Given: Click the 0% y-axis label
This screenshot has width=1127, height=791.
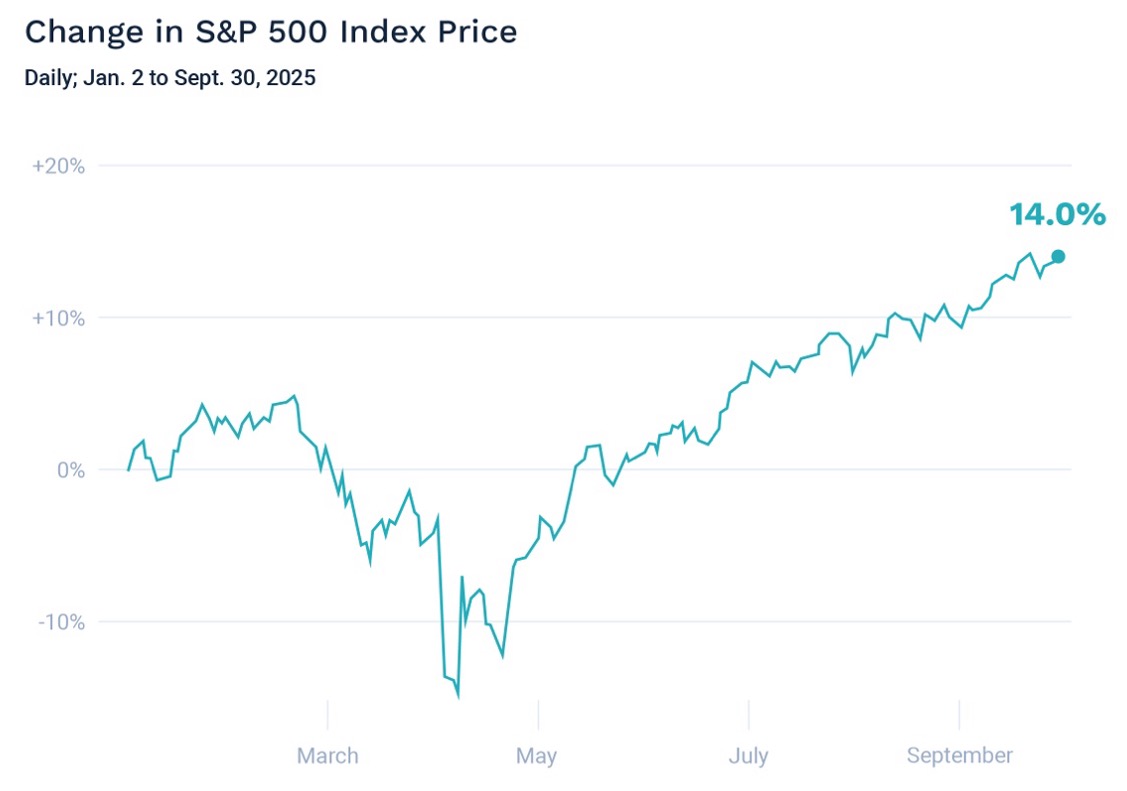Looking at the screenshot, I should tap(69, 470).
